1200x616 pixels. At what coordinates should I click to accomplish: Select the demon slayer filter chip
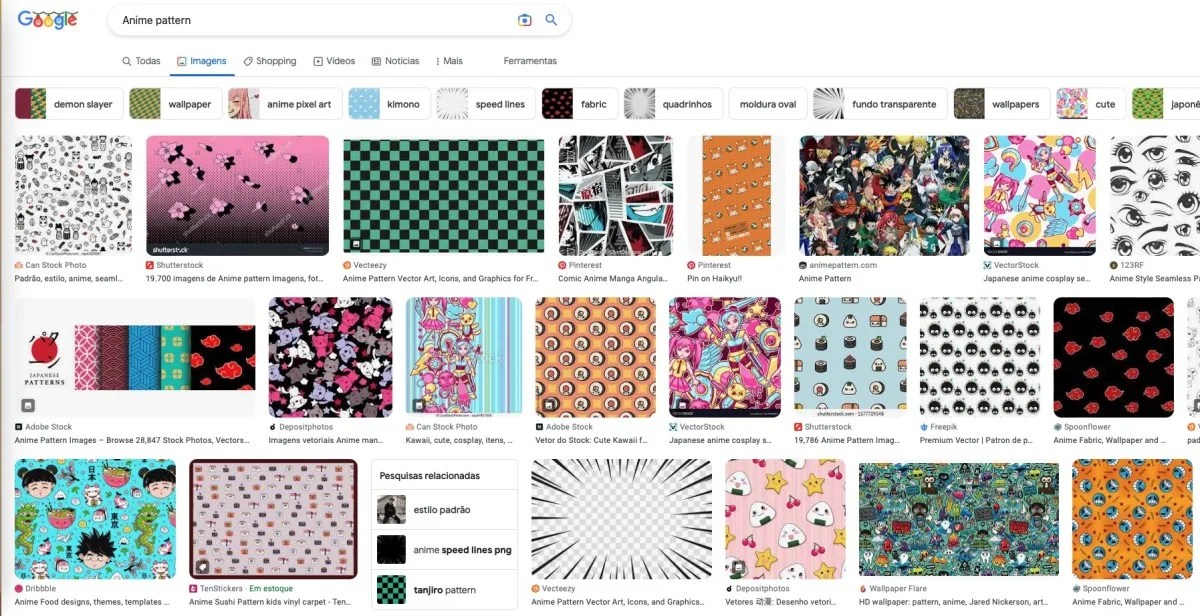69,104
